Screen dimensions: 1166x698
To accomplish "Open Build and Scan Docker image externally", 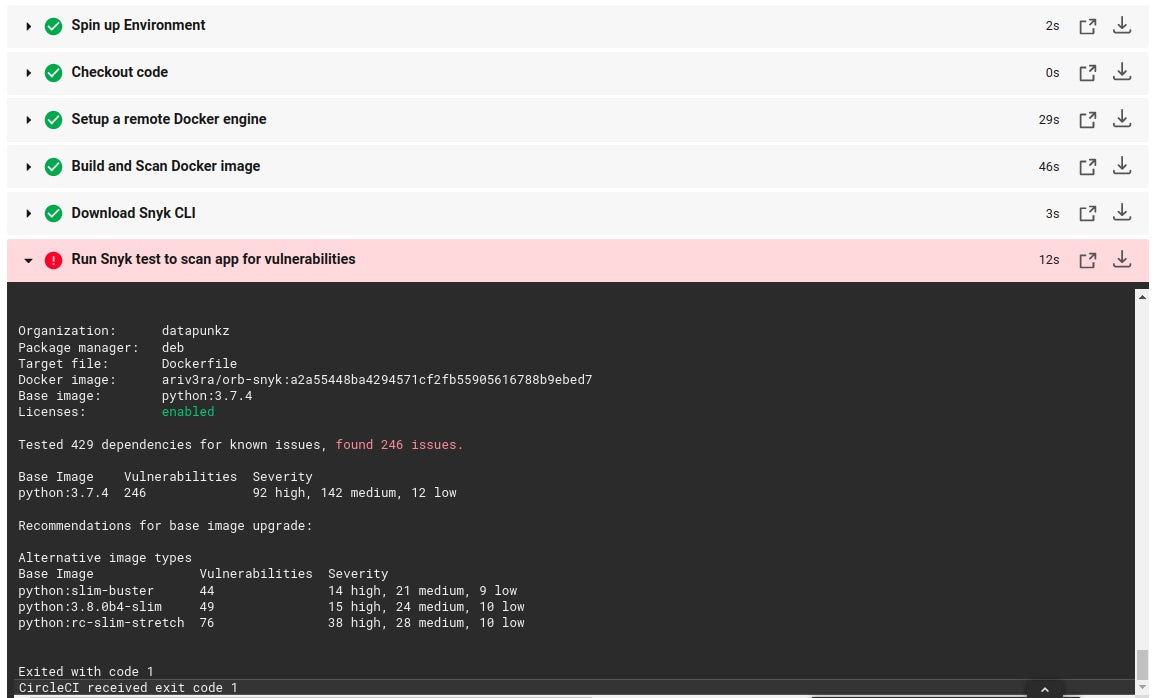I will coord(1088,166).
